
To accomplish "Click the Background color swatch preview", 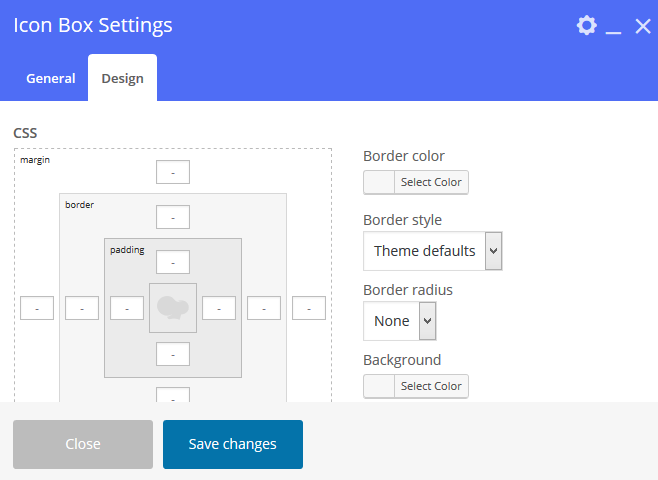I will pos(379,386).
